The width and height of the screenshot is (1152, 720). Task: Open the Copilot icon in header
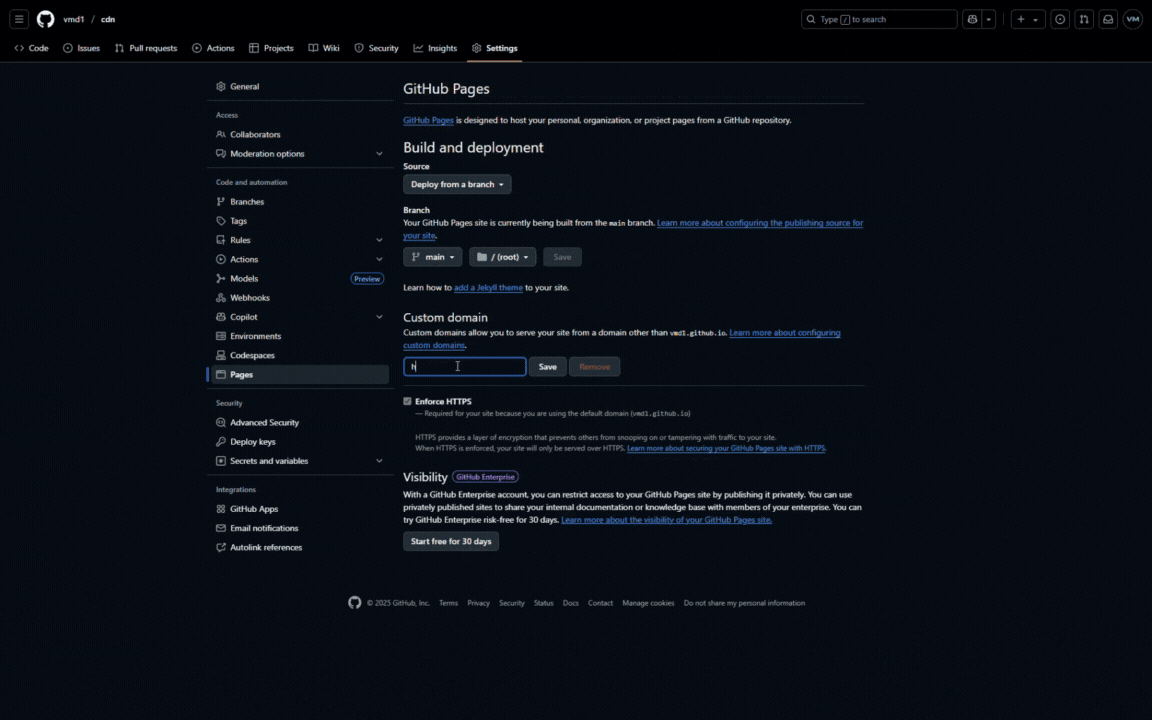pos(972,19)
